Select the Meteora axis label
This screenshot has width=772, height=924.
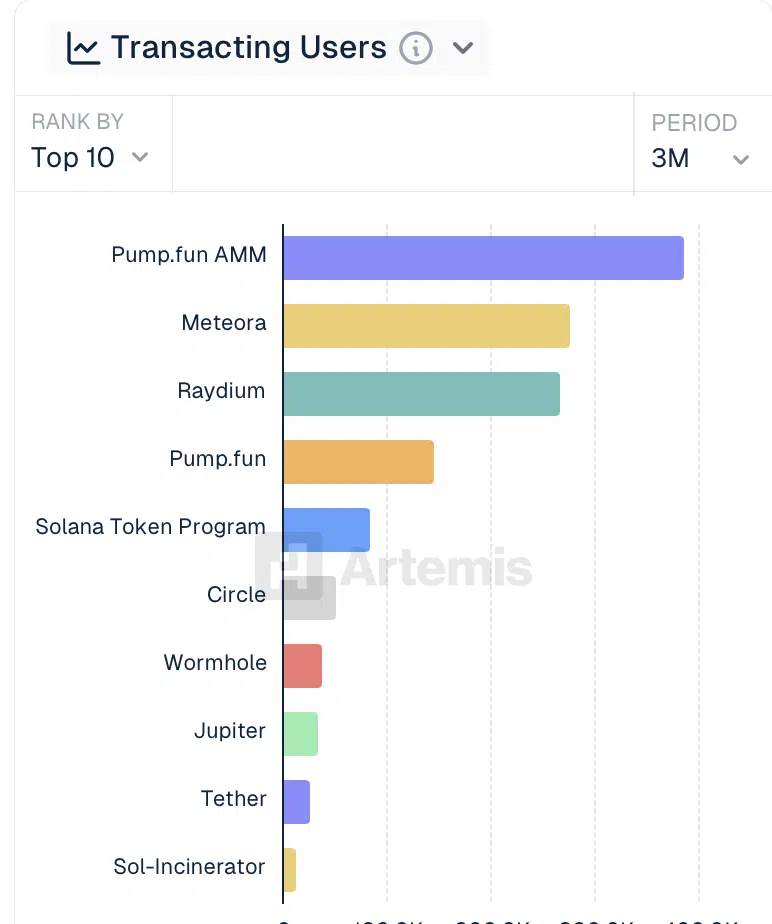[x=224, y=322]
